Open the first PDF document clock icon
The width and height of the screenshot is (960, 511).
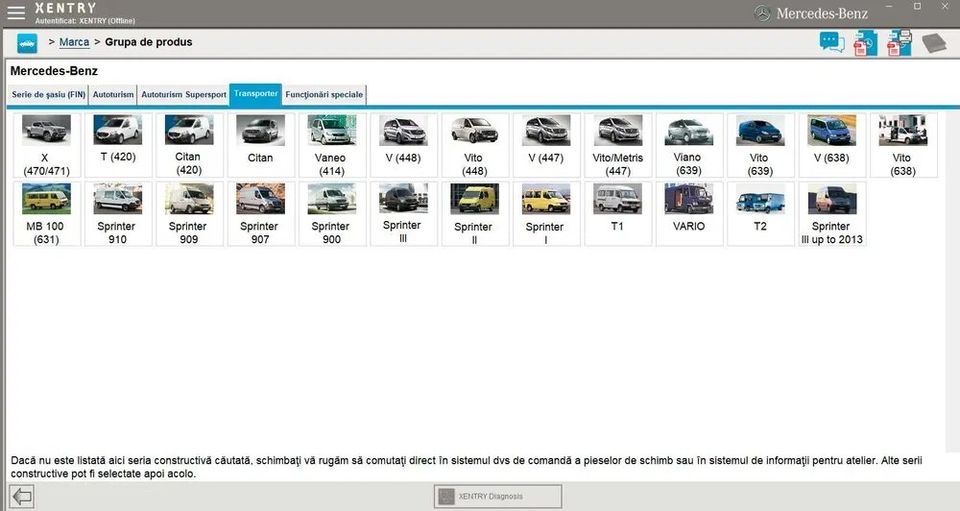(866, 43)
